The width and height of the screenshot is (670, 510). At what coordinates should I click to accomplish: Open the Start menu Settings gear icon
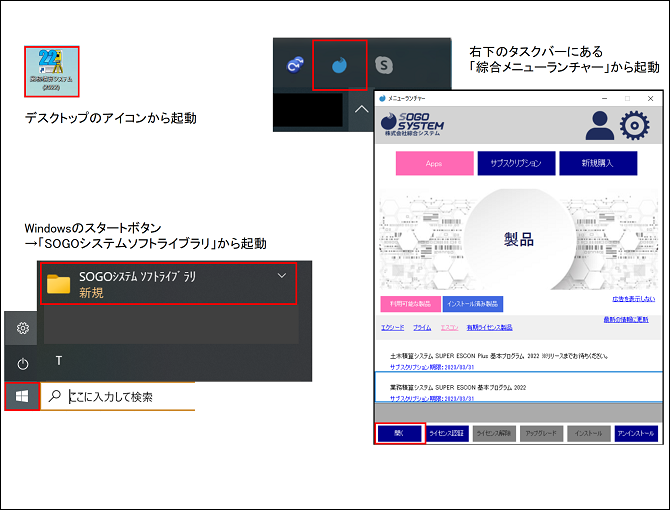pos(23,328)
